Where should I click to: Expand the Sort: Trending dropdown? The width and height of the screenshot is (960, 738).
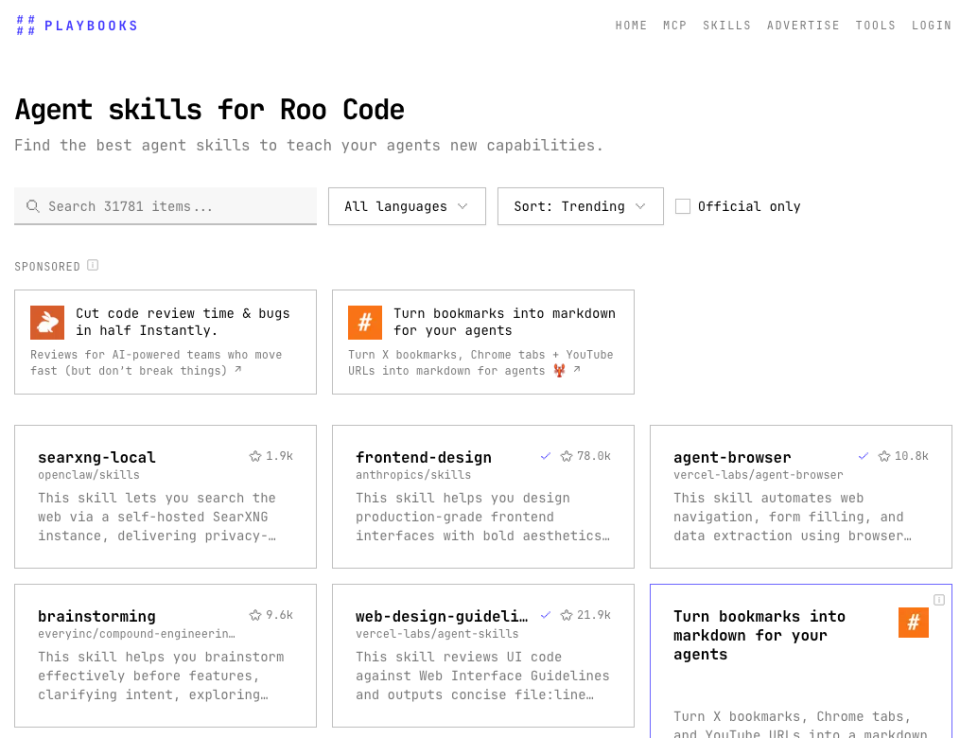point(580,206)
